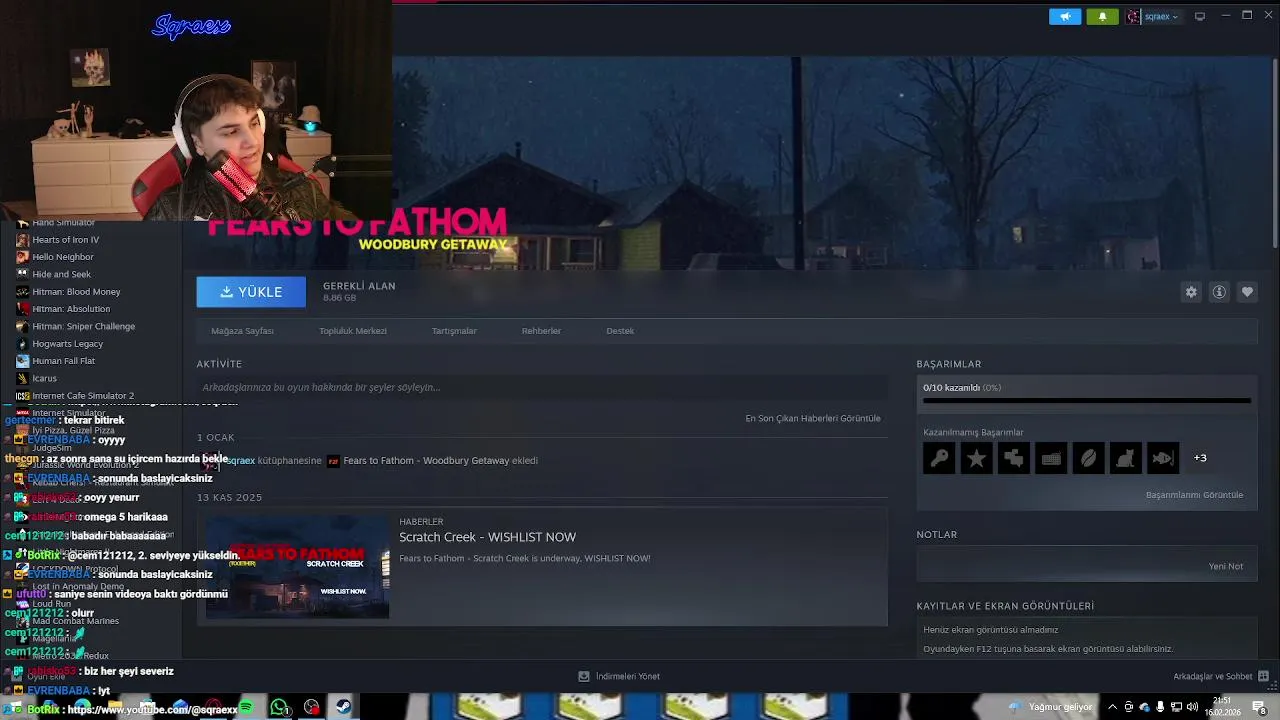The width and height of the screenshot is (1280, 720).
Task: Switch to Big Picture mode monitor icon
Action: (1200, 16)
